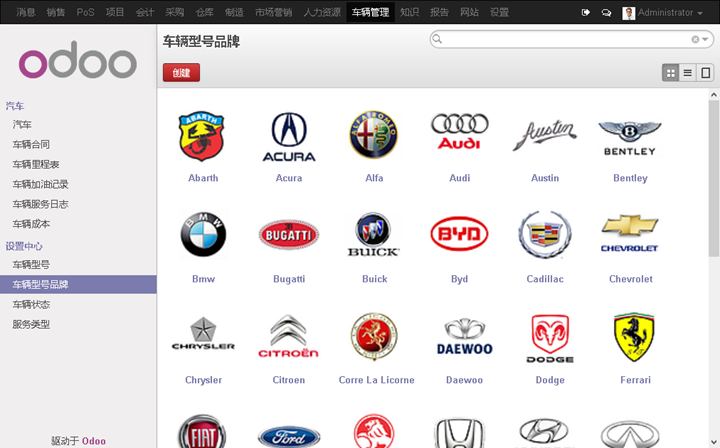Open the Acura brand logo
This screenshot has height=448, width=720.
click(x=289, y=137)
